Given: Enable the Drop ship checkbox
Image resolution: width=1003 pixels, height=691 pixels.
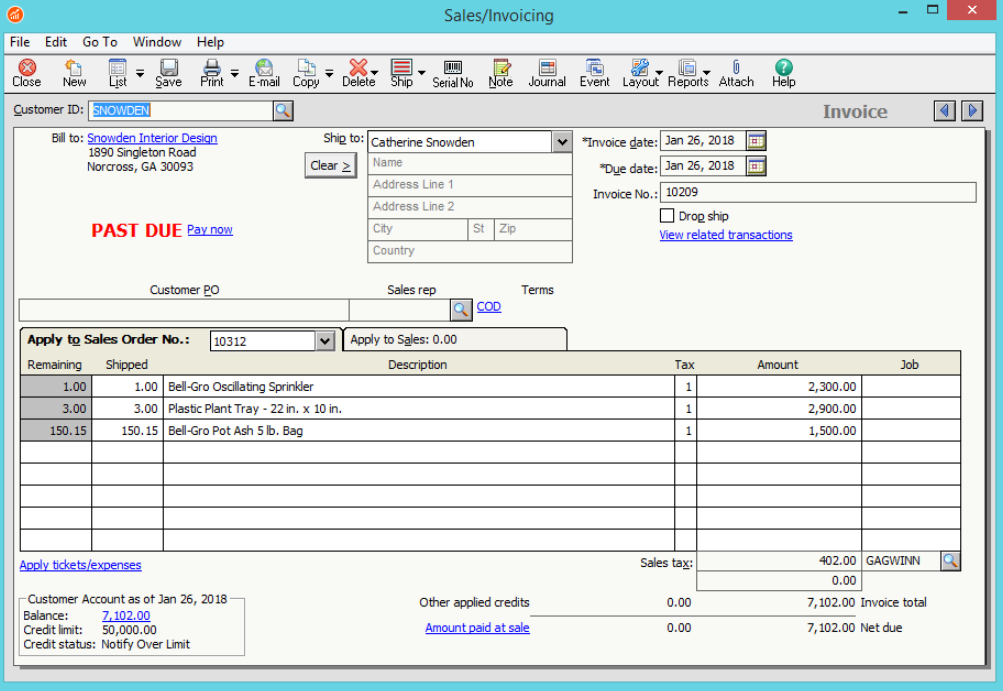Looking at the screenshot, I should tap(667, 216).
